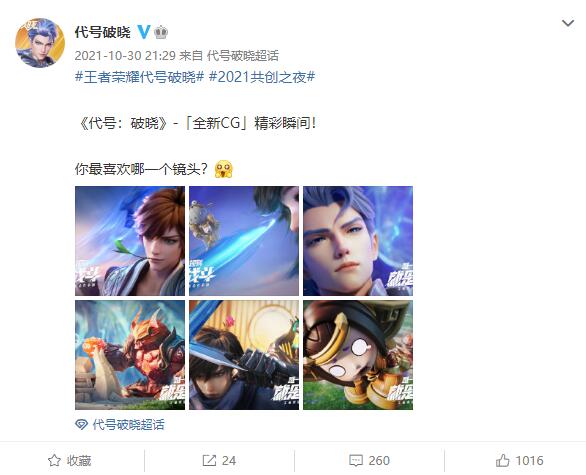Open hashtag #2021共创之夜#
Viewport: 586px width, 475px height.
[x=262, y=77]
